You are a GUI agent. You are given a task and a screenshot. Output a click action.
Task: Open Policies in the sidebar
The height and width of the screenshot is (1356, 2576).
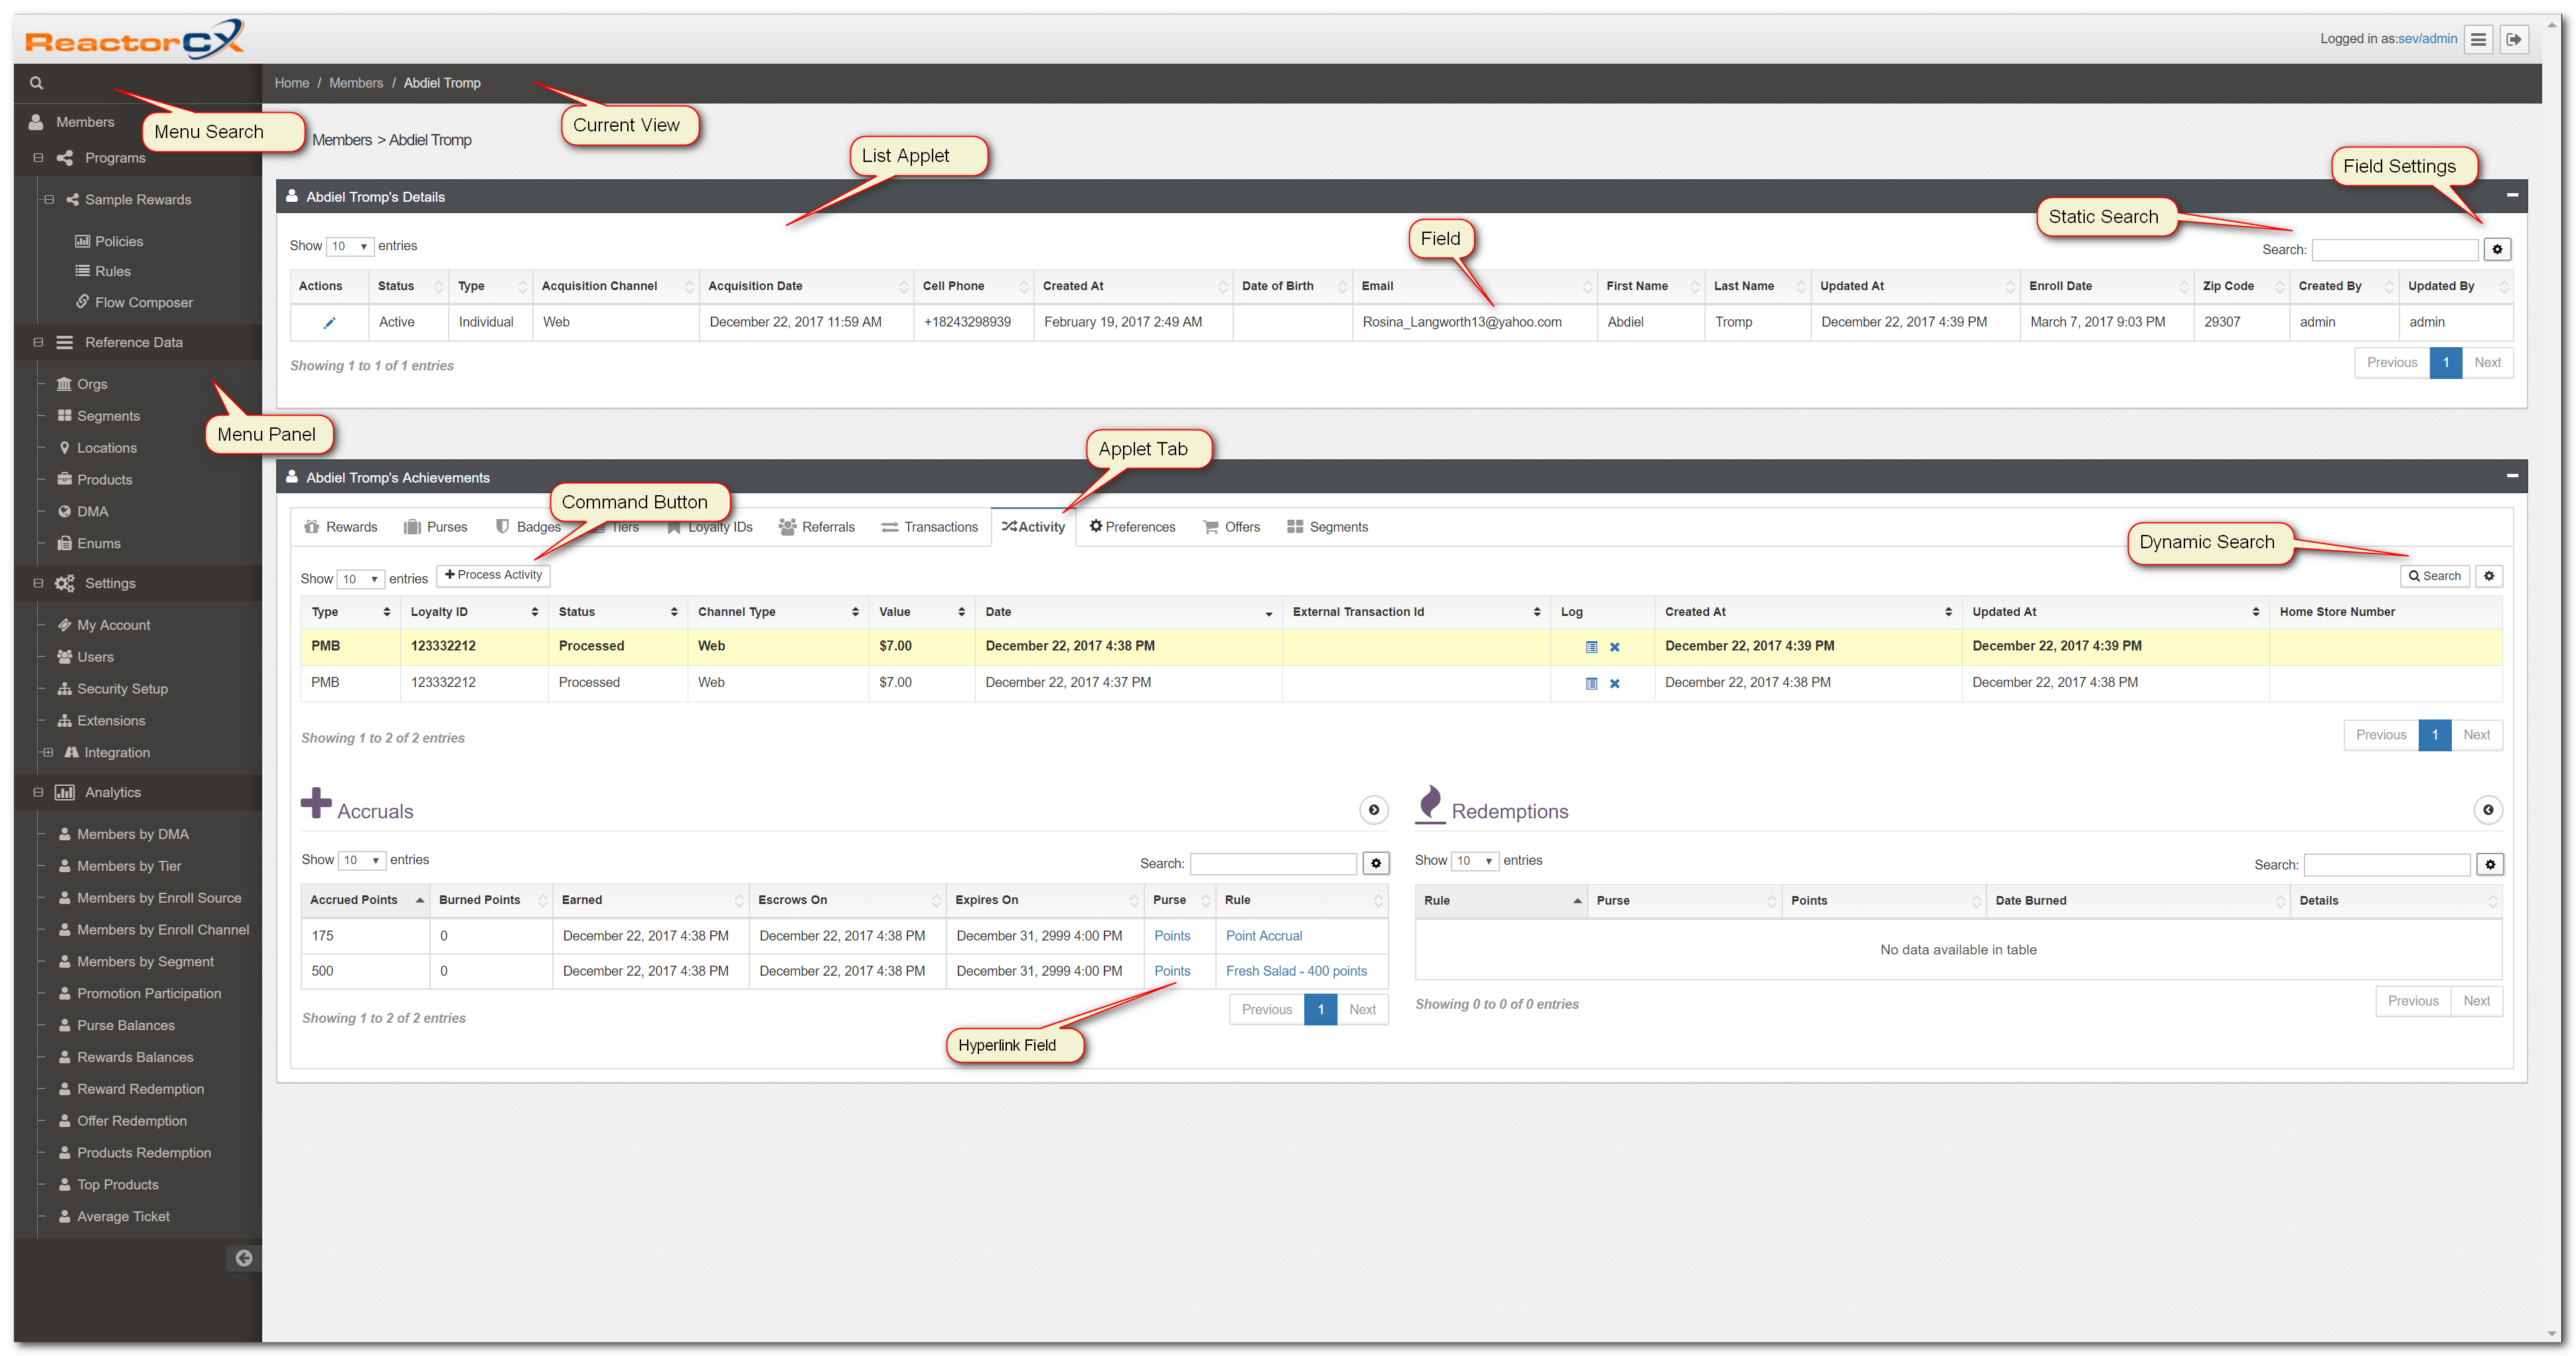(x=109, y=241)
